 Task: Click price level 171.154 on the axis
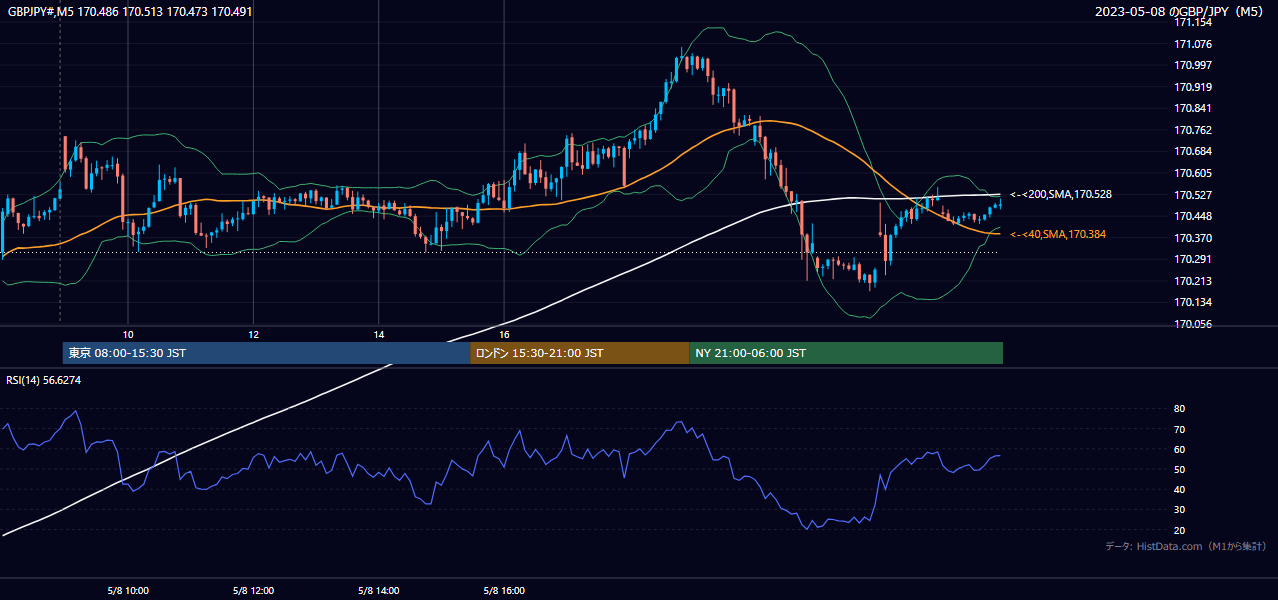(1193, 22)
